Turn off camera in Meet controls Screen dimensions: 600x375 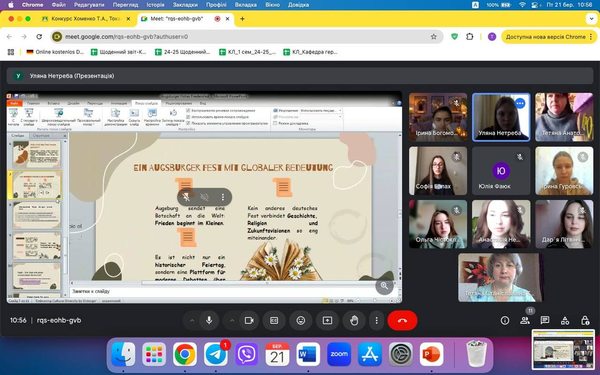pyautogui.click(x=249, y=320)
